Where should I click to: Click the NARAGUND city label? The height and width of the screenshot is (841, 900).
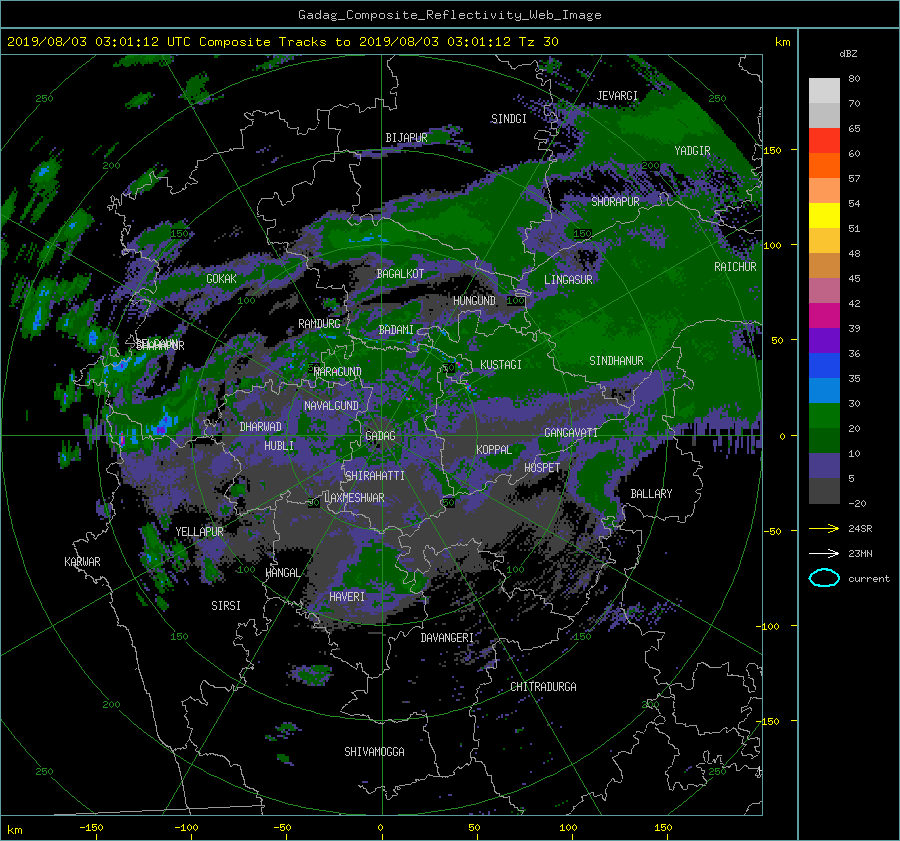tap(338, 372)
